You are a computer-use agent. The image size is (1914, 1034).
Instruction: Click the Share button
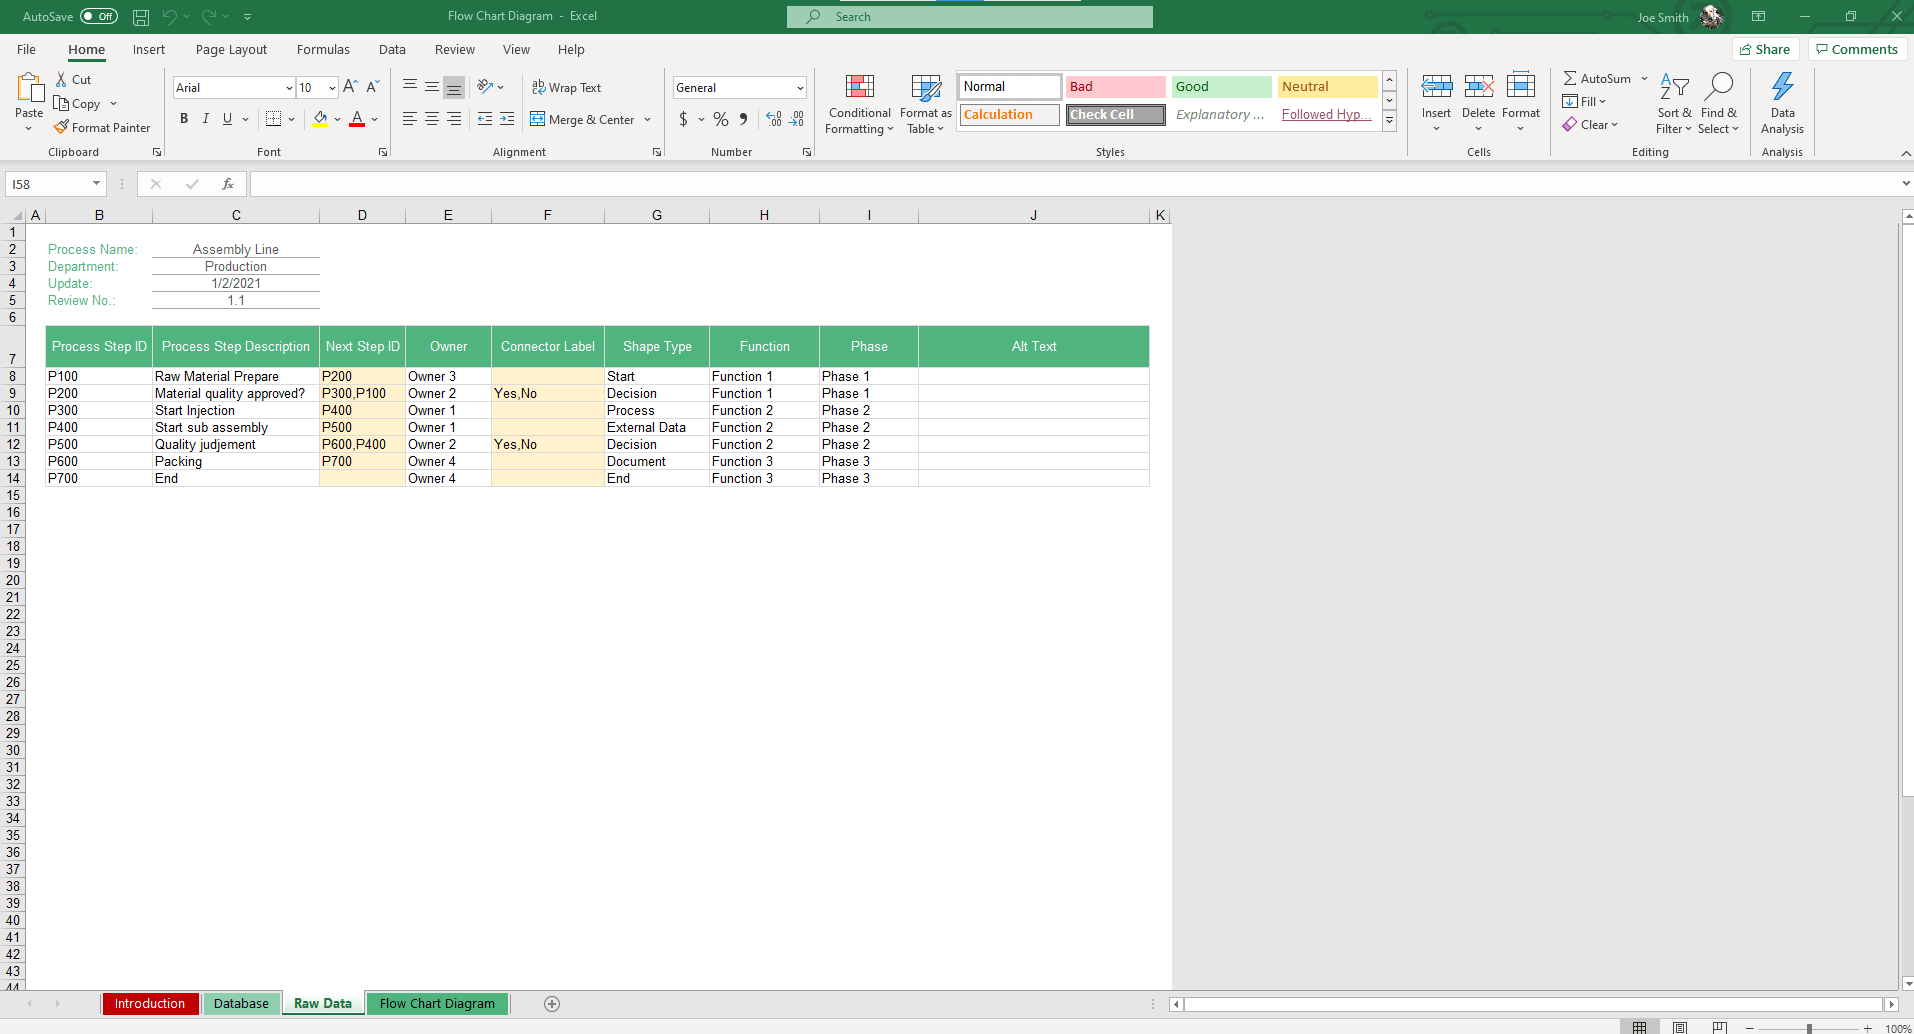[1765, 50]
